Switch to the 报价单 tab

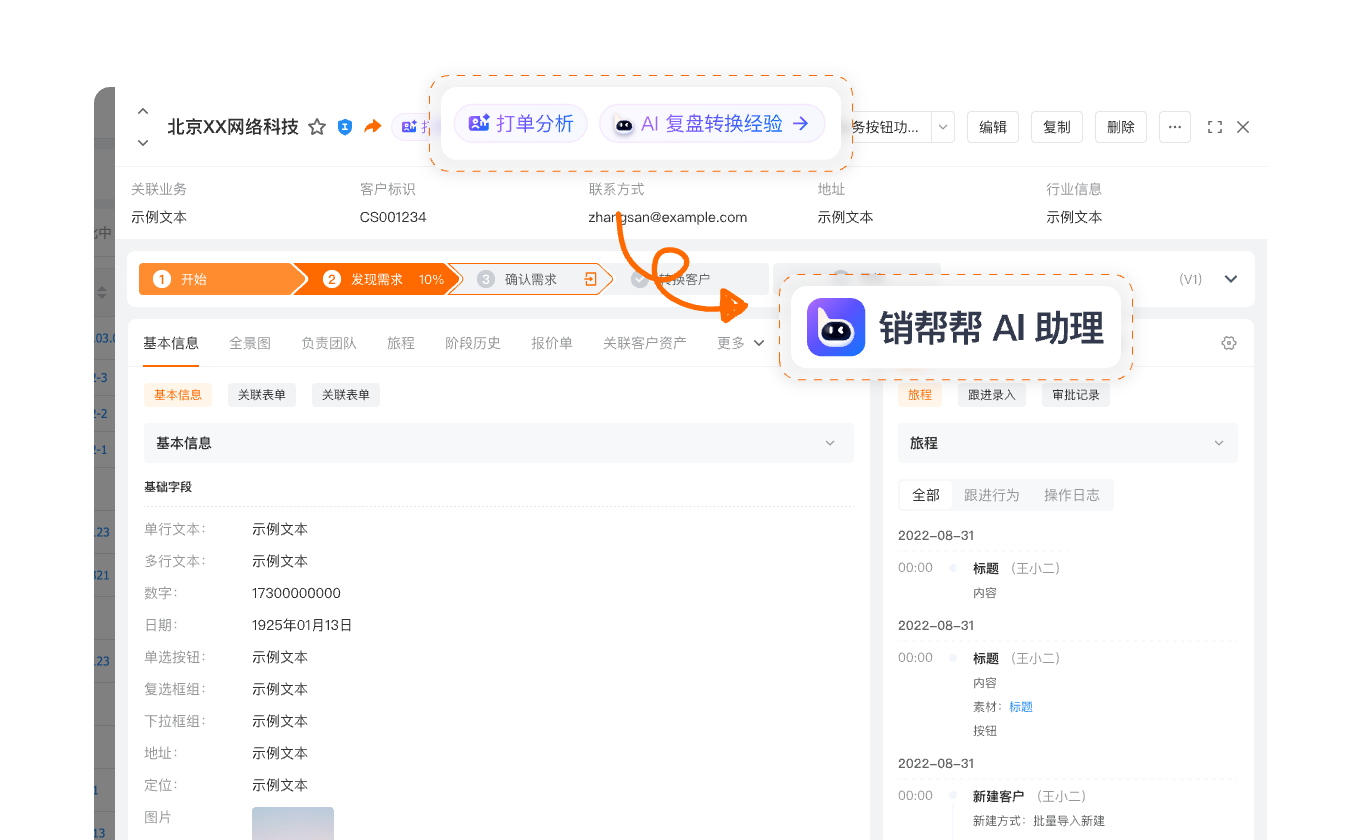coord(552,343)
